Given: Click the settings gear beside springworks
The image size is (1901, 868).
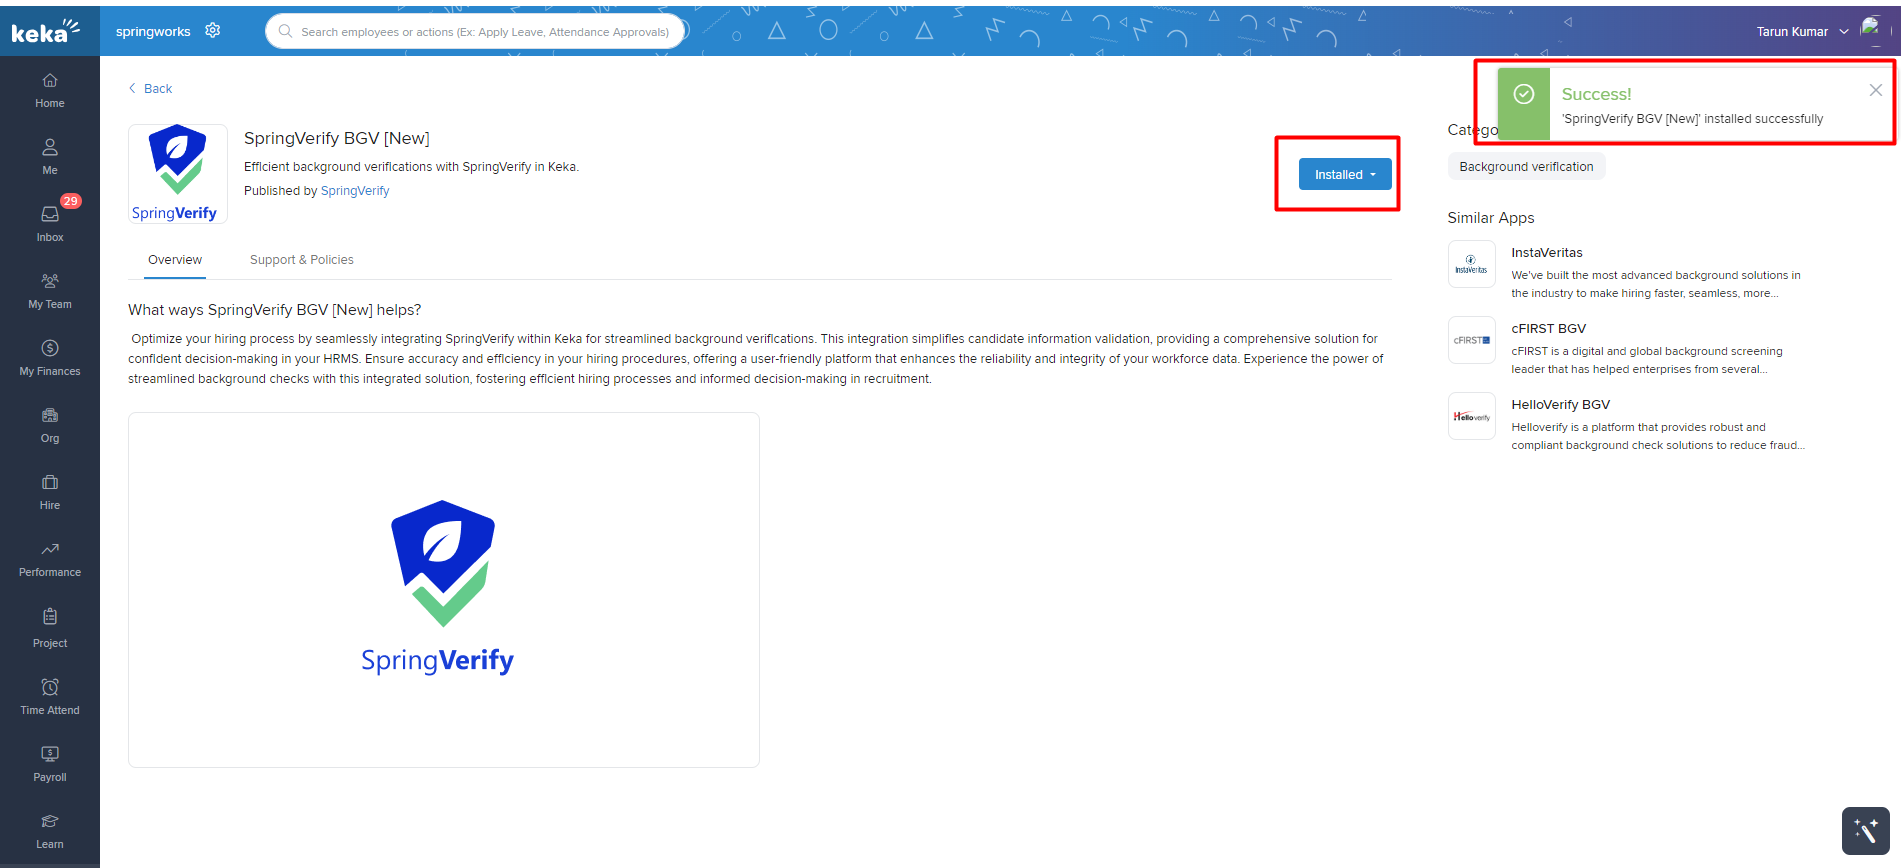Looking at the screenshot, I should pyautogui.click(x=212, y=31).
